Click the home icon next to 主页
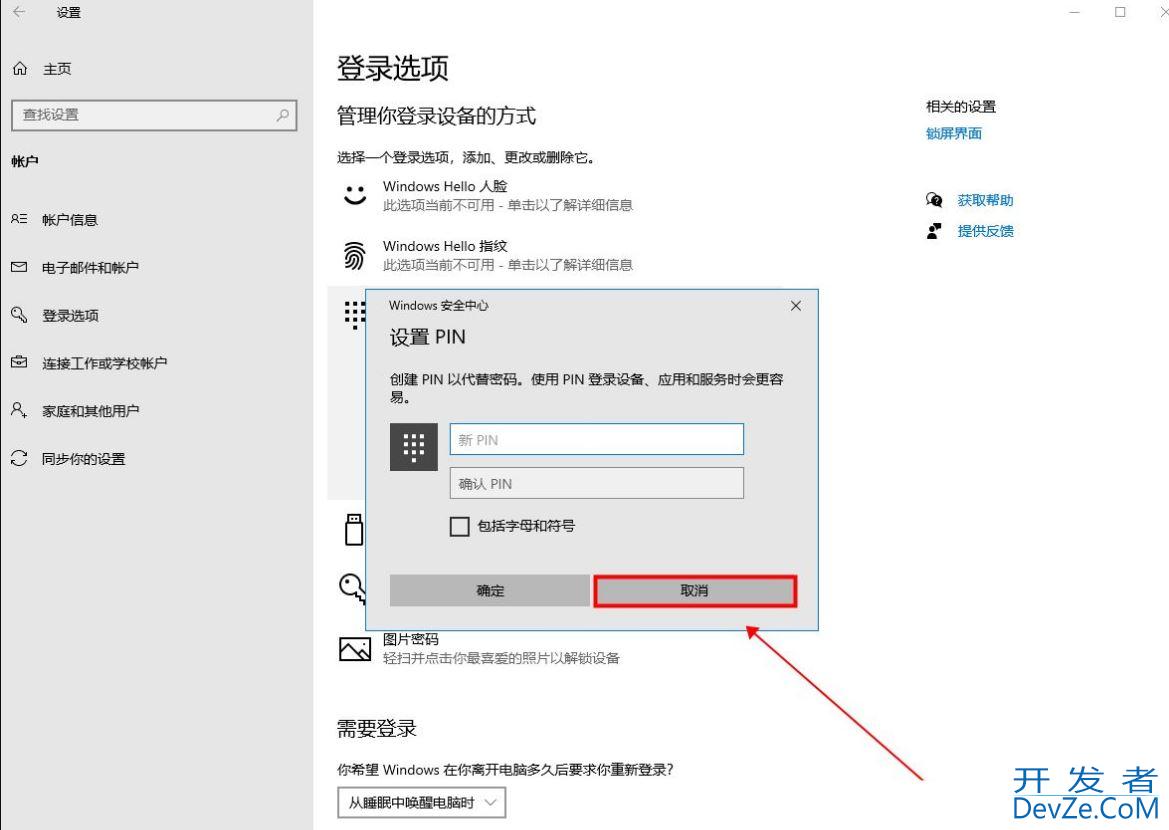The height and width of the screenshot is (830, 1169). (x=19, y=69)
